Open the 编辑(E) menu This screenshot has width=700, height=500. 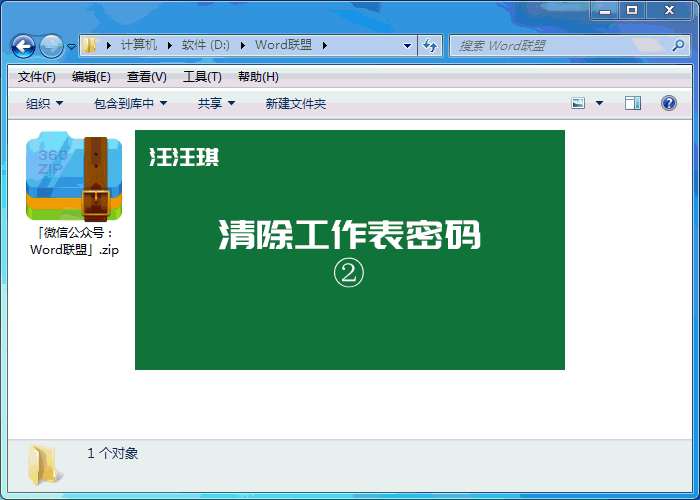(91, 77)
